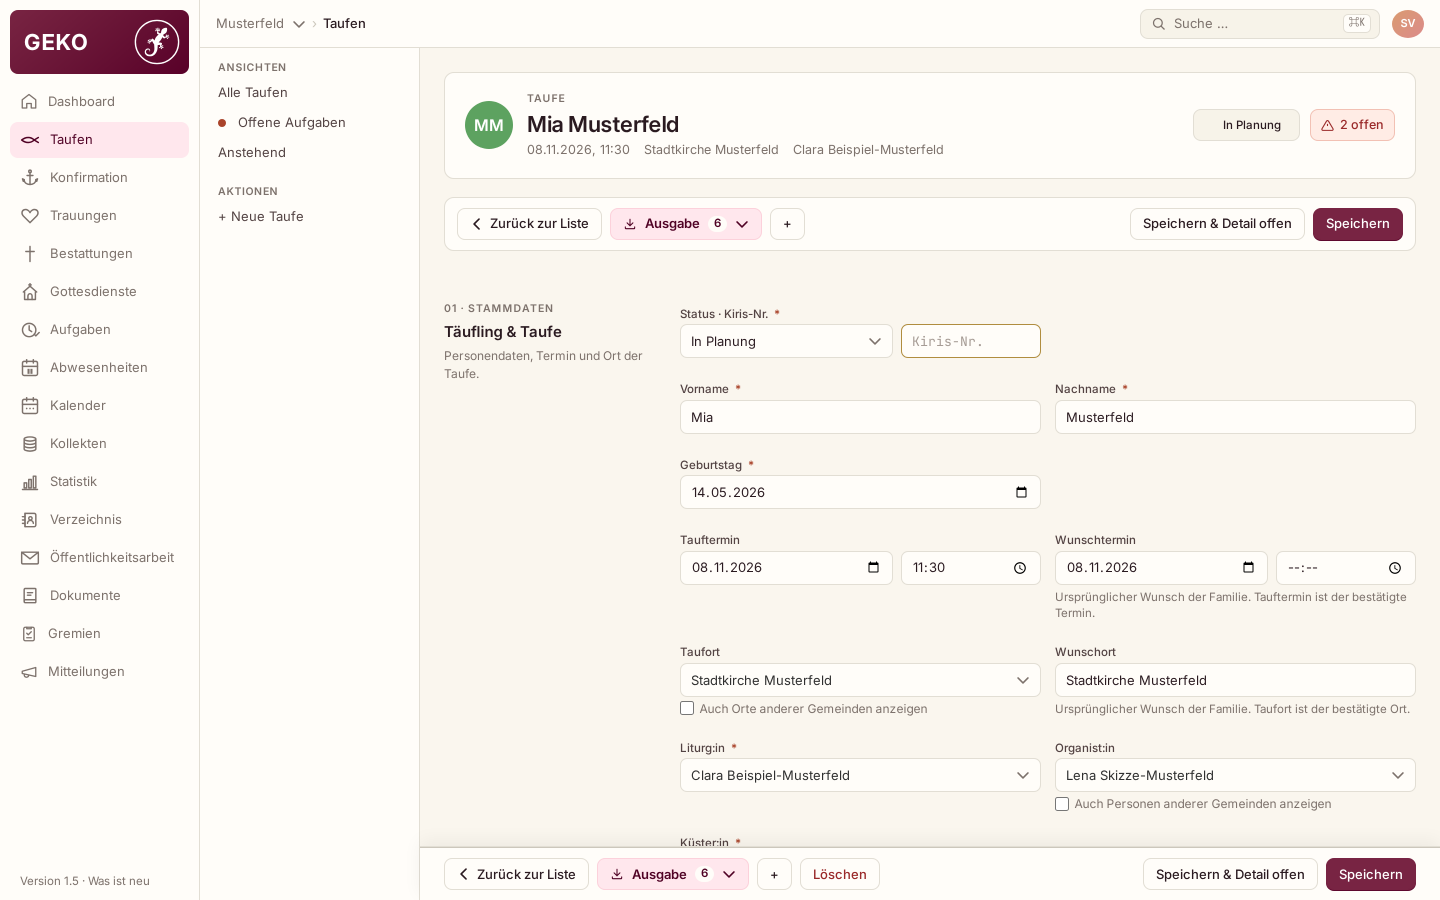Enable Auch Orte anderer Gemeinden anzeigen

tap(687, 708)
